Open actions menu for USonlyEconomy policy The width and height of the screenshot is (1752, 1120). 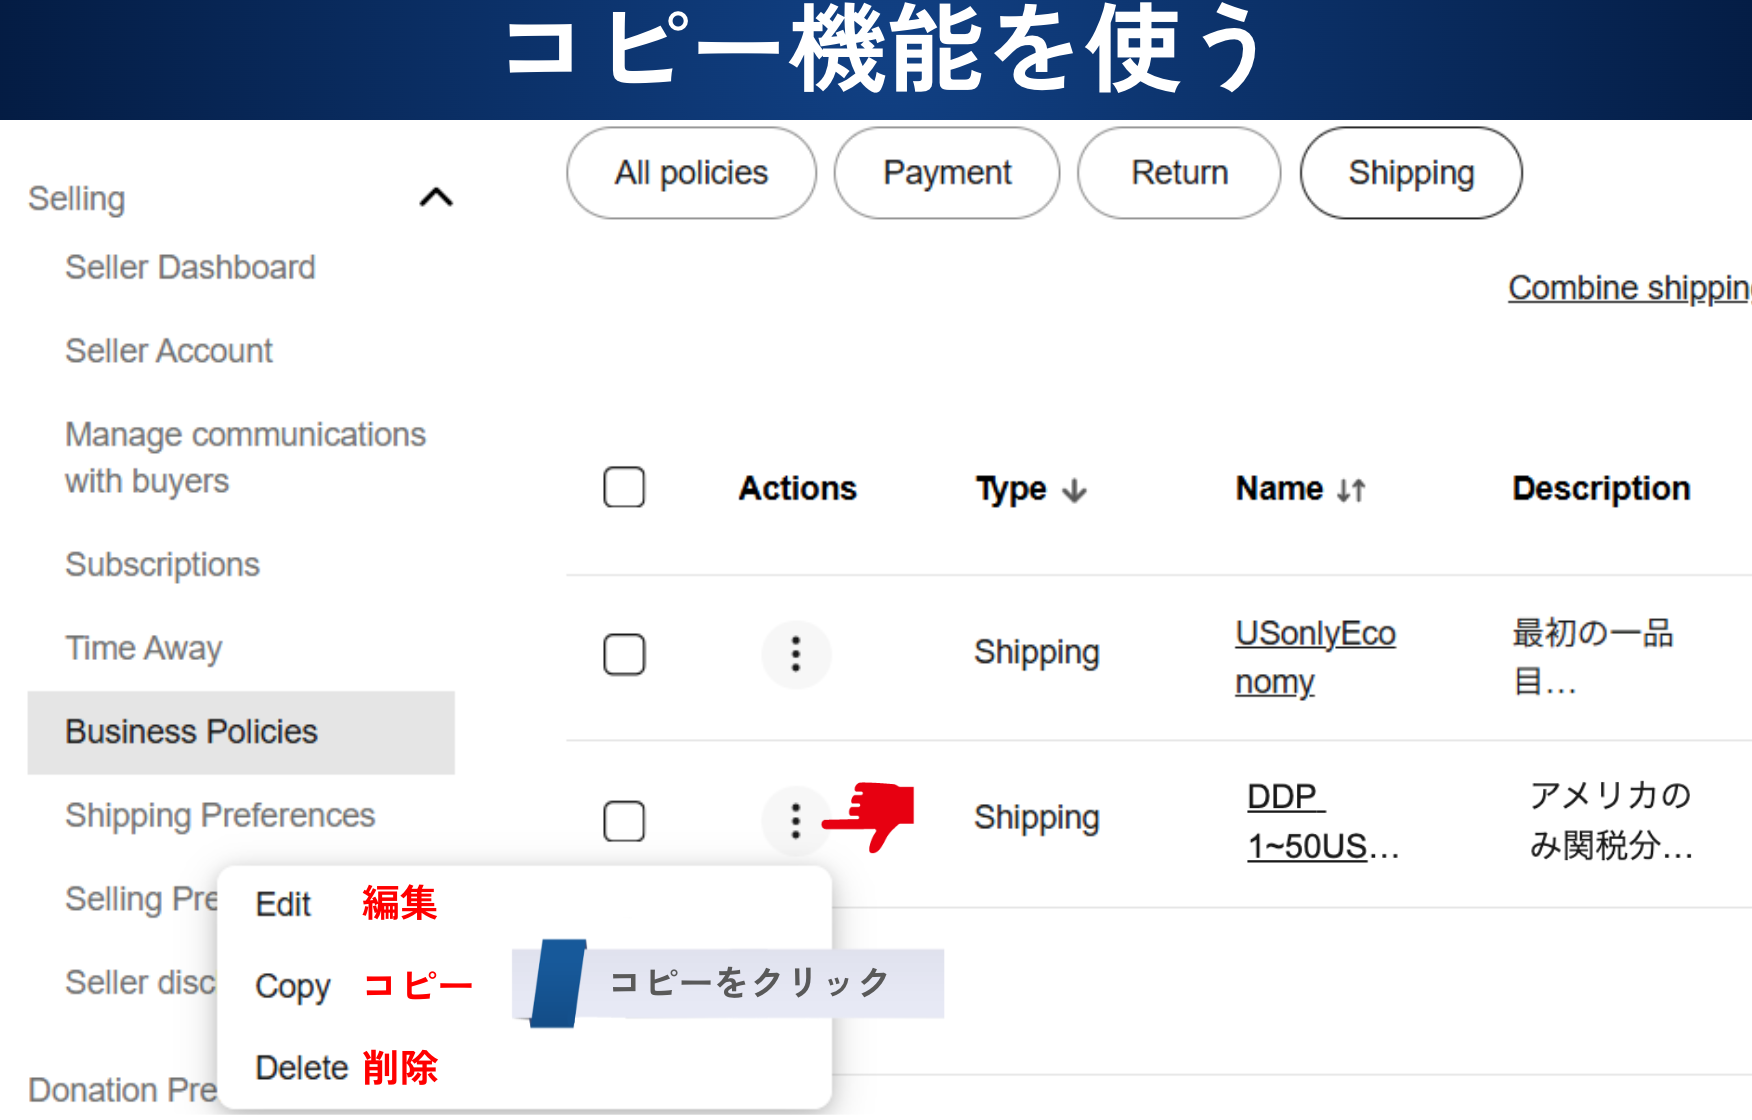coord(796,654)
